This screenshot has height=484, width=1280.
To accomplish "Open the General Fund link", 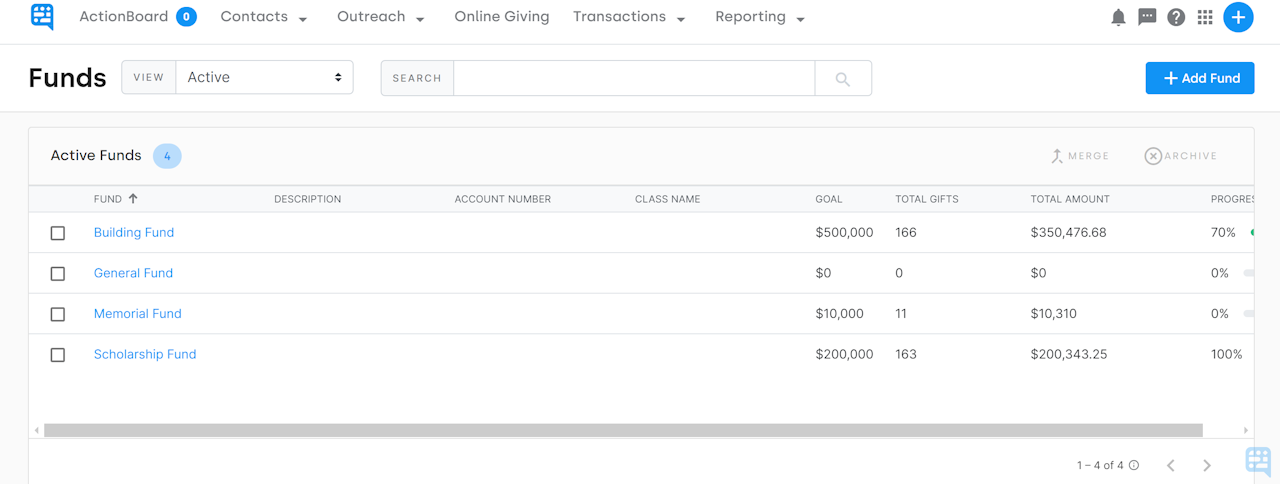I will click(133, 273).
